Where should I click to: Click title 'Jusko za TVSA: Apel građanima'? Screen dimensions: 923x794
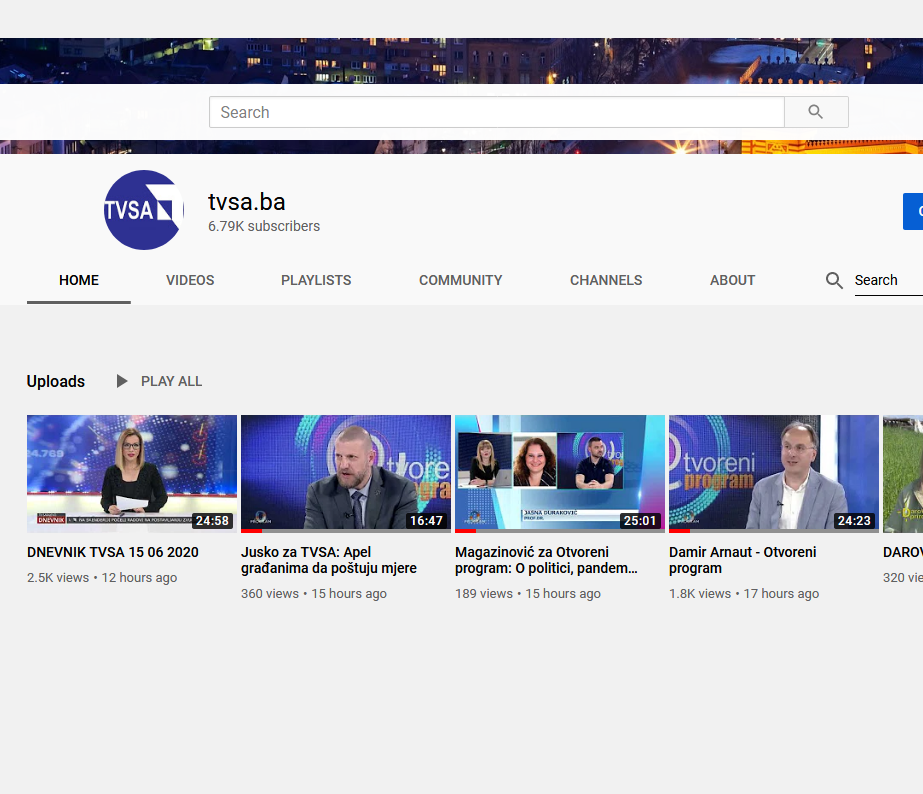(328, 560)
